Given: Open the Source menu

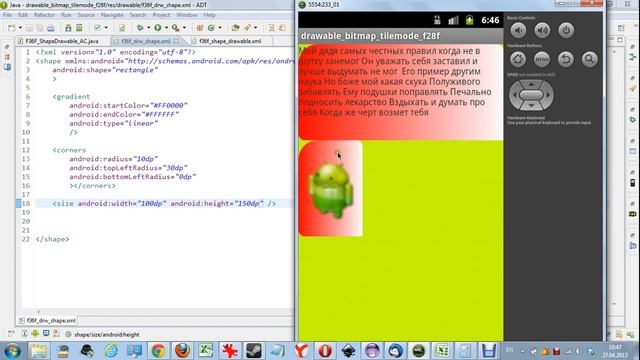Looking at the screenshot, I should click(x=86, y=15).
